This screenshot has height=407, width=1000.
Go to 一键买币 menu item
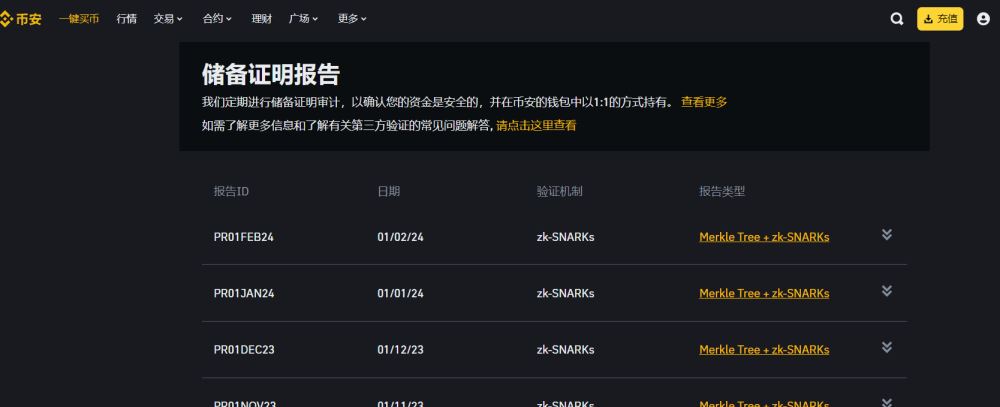coord(79,19)
